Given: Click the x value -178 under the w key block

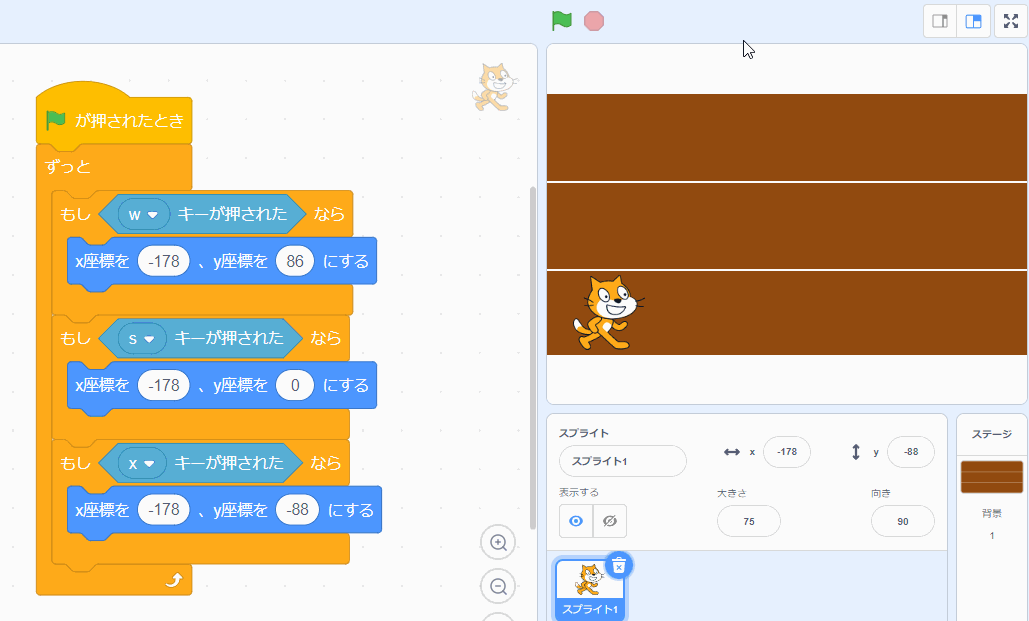Looking at the screenshot, I should [x=163, y=261].
